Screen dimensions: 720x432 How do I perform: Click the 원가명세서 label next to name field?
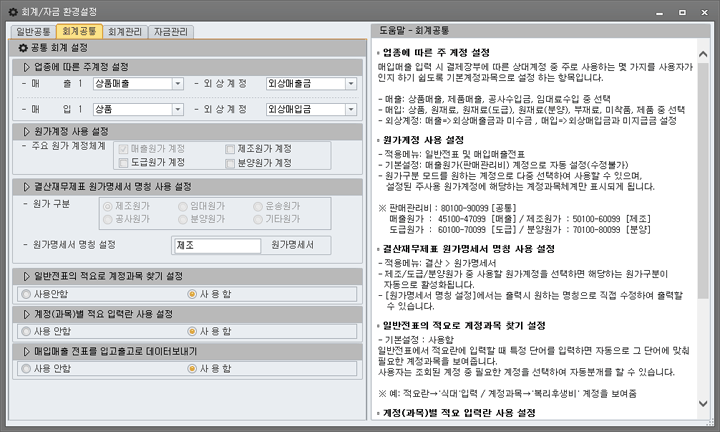pyautogui.click(x=292, y=245)
